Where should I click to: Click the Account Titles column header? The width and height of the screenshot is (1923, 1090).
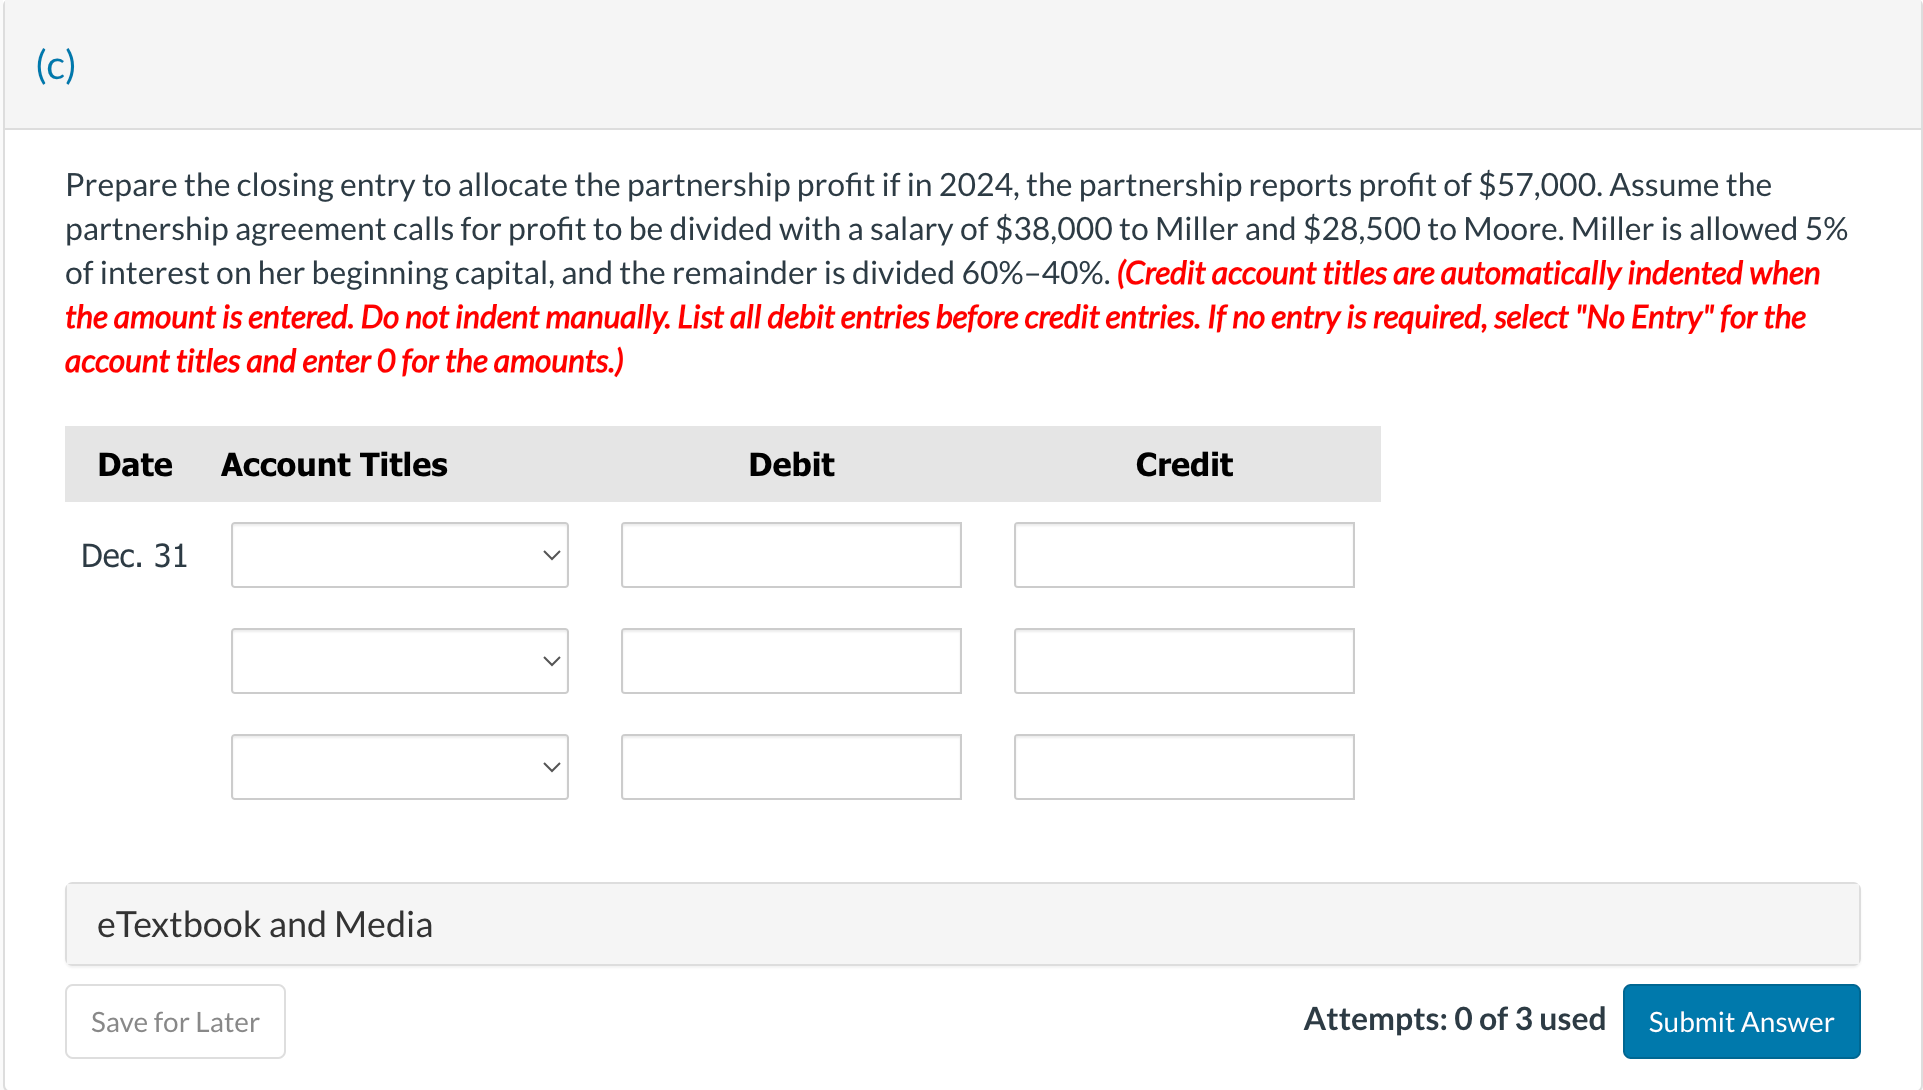coord(333,464)
